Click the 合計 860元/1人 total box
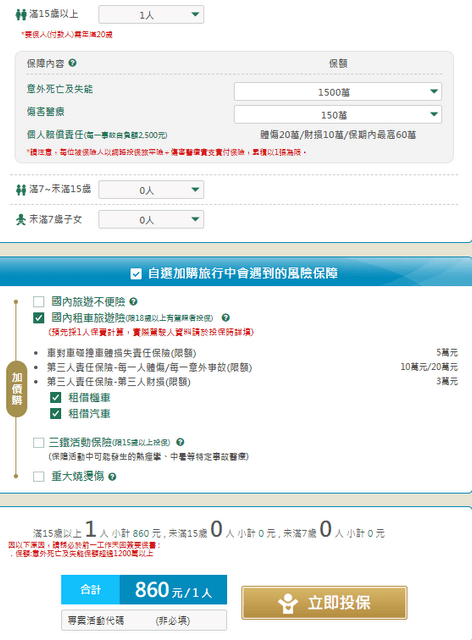The height and width of the screenshot is (640, 472). (x=144, y=589)
